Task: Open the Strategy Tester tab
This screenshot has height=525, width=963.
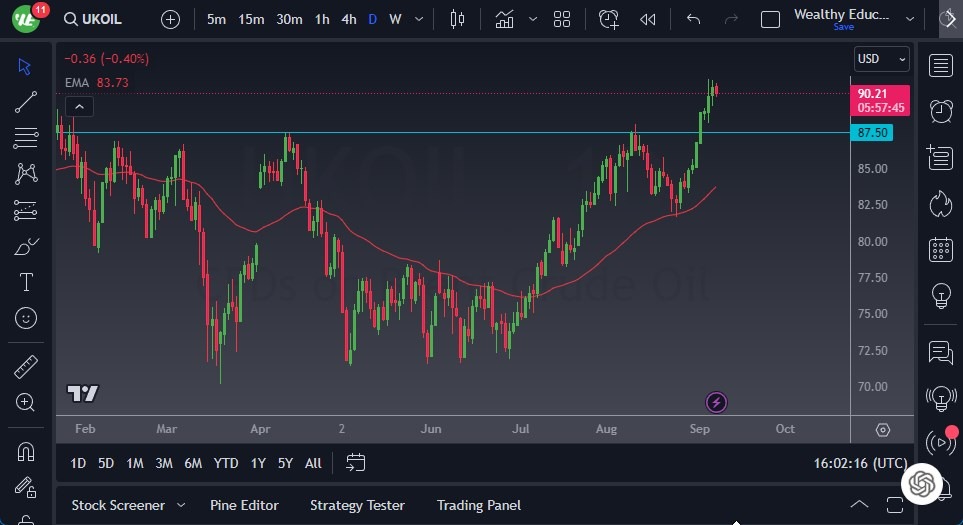Action: (357, 505)
